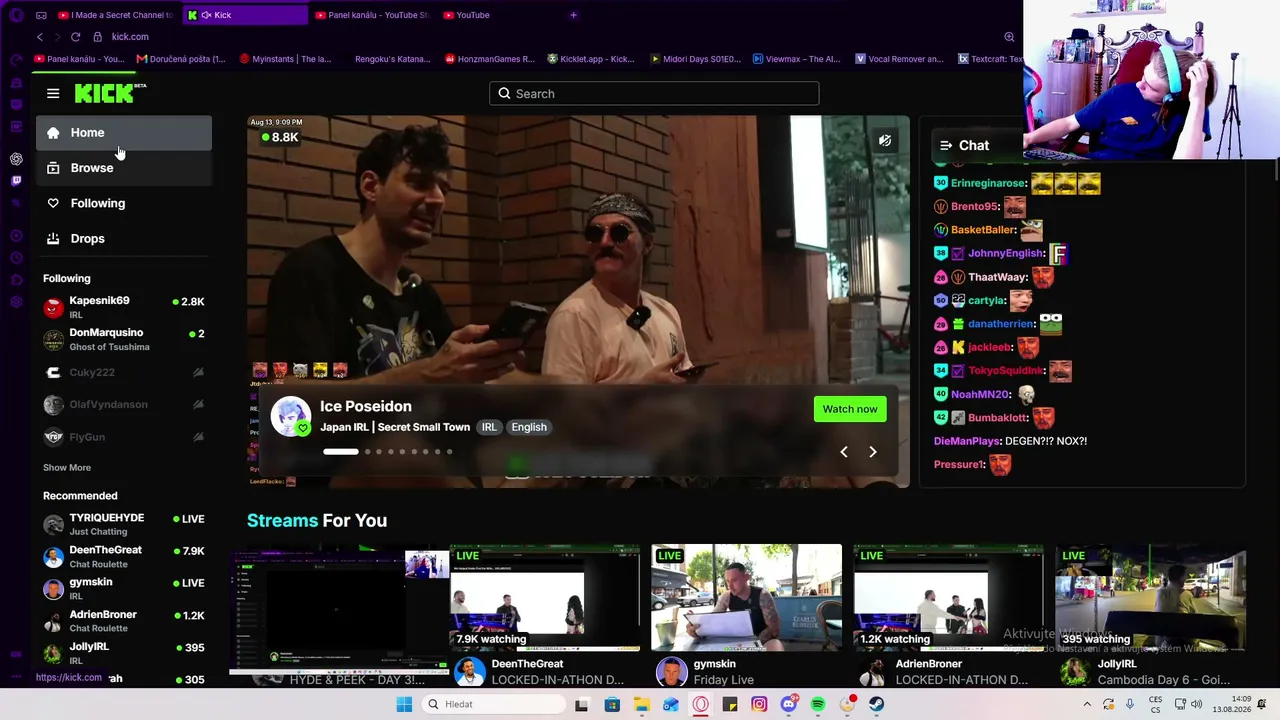Reload the current page
The width and height of the screenshot is (1280, 720).
pyautogui.click(x=75, y=37)
